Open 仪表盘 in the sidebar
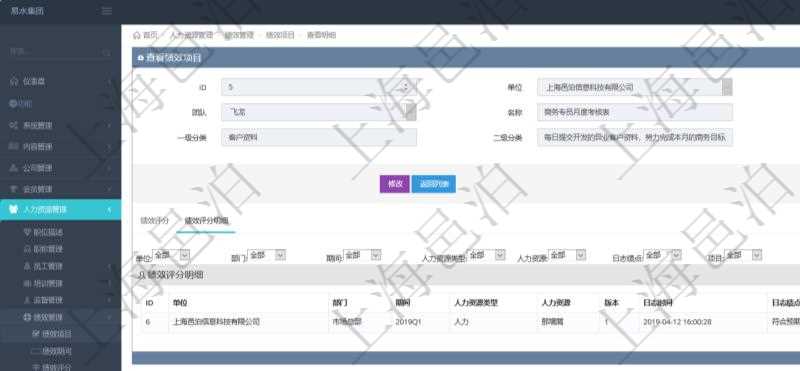This screenshot has height=371, width=800. point(34,82)
